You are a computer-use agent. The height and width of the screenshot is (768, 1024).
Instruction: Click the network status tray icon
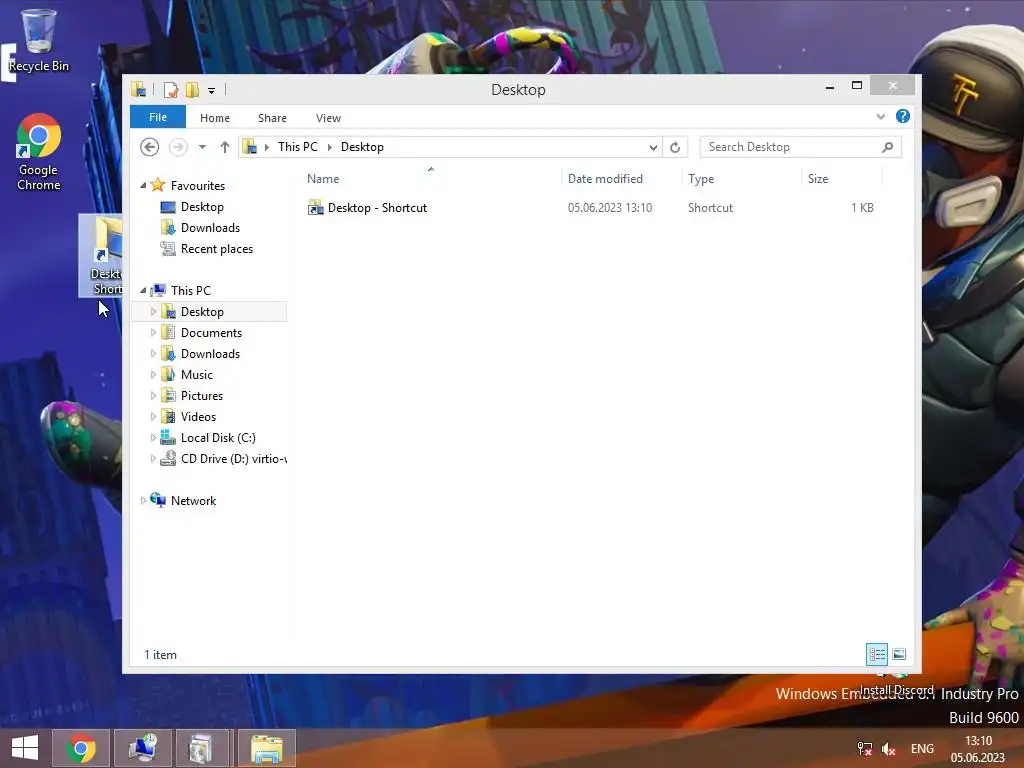click(865, 749)
